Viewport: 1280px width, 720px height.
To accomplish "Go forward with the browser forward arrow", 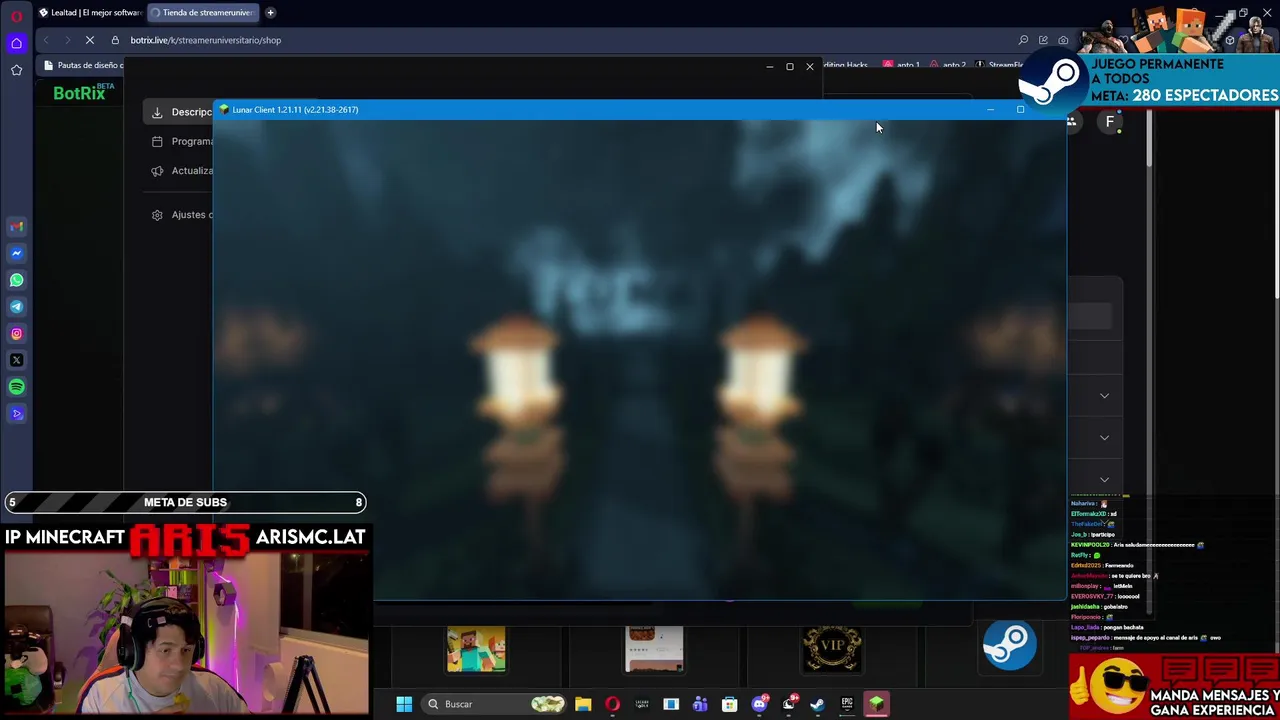I will [x=67, y=40].
